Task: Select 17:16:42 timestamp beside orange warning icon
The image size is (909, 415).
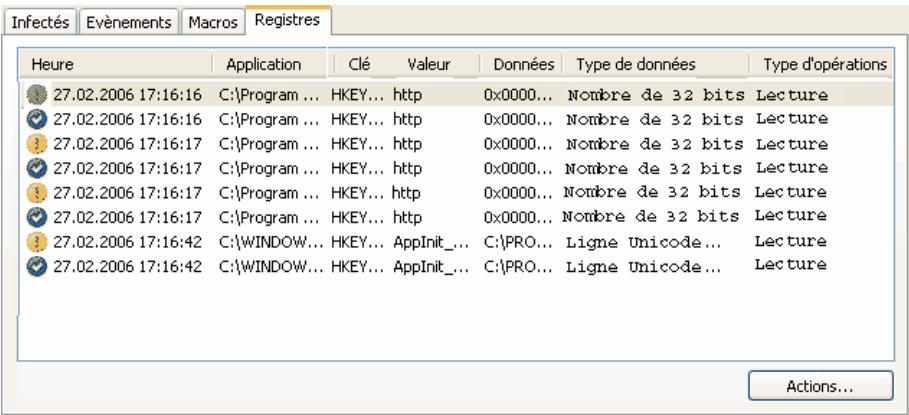Action: point(128,242)
